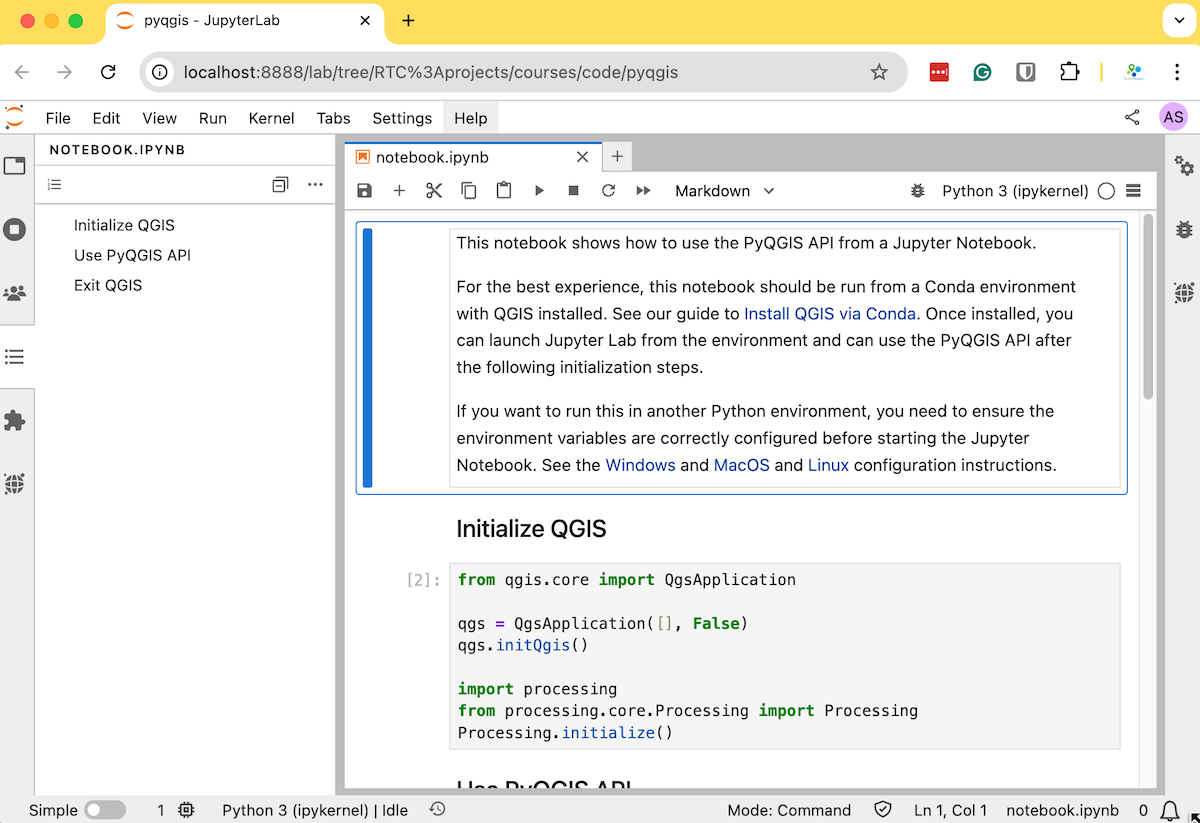The height and width of the screenshot is (823, 1200).
Task: Collapse the markdown cell via its blue bar
Action: coord(368,358)
